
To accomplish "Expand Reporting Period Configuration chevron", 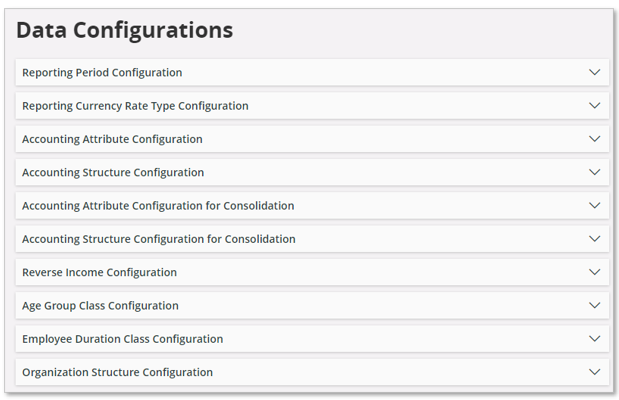I will 594,72.
